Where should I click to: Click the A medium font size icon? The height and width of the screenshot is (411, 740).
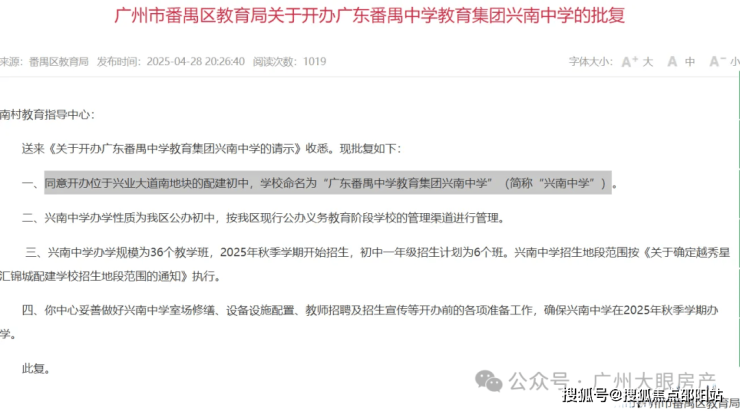coord(672,62)
